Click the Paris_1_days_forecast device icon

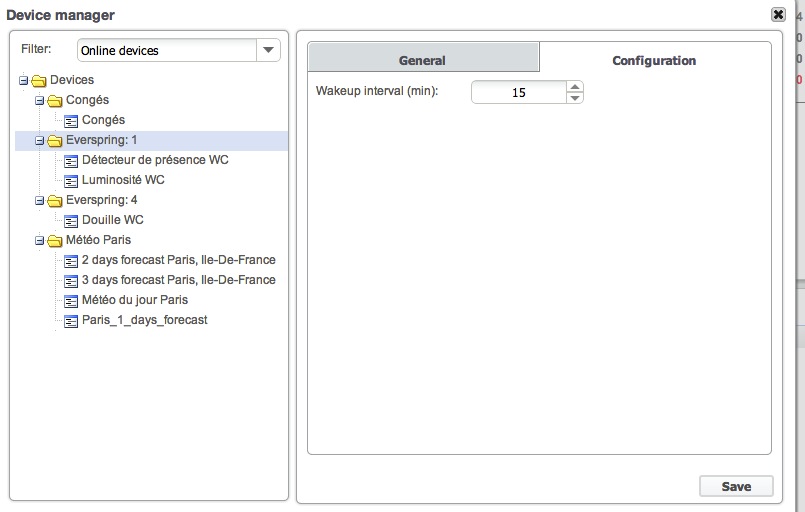(x=71, y=320)
